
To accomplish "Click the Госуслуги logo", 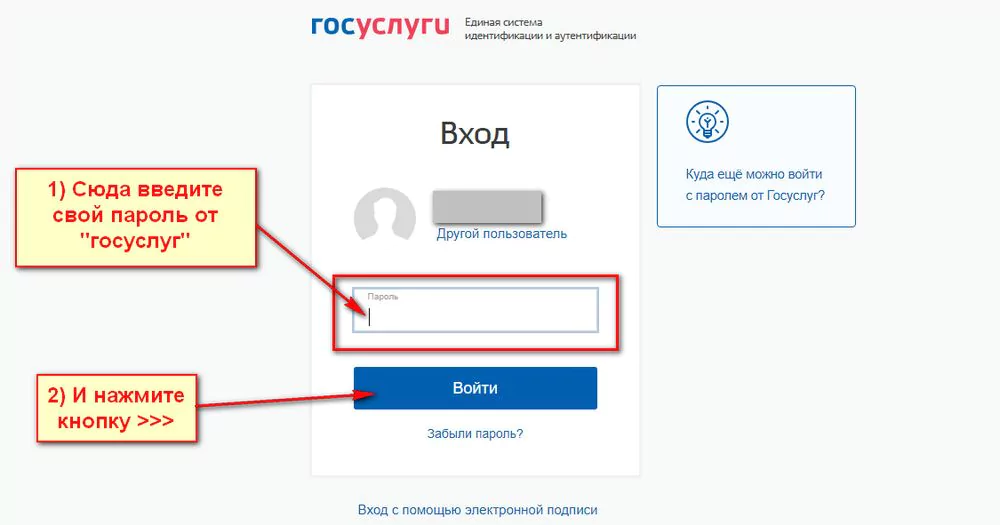I will tap(380, 27).
